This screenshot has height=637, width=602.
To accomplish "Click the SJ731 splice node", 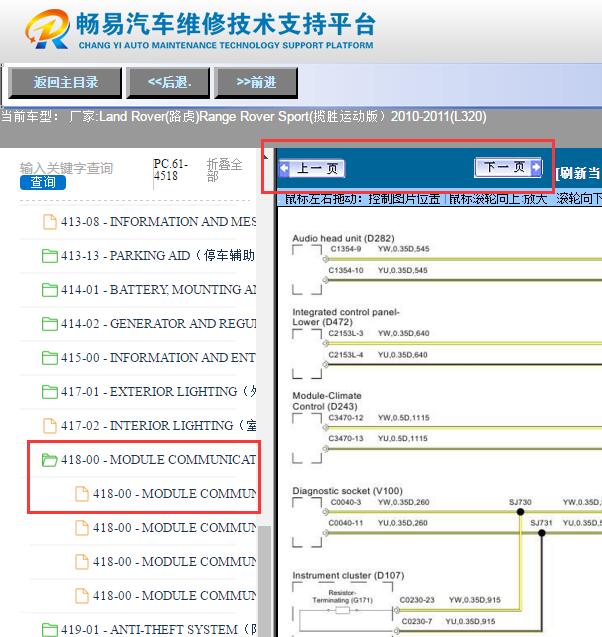I will pos(541,533).
